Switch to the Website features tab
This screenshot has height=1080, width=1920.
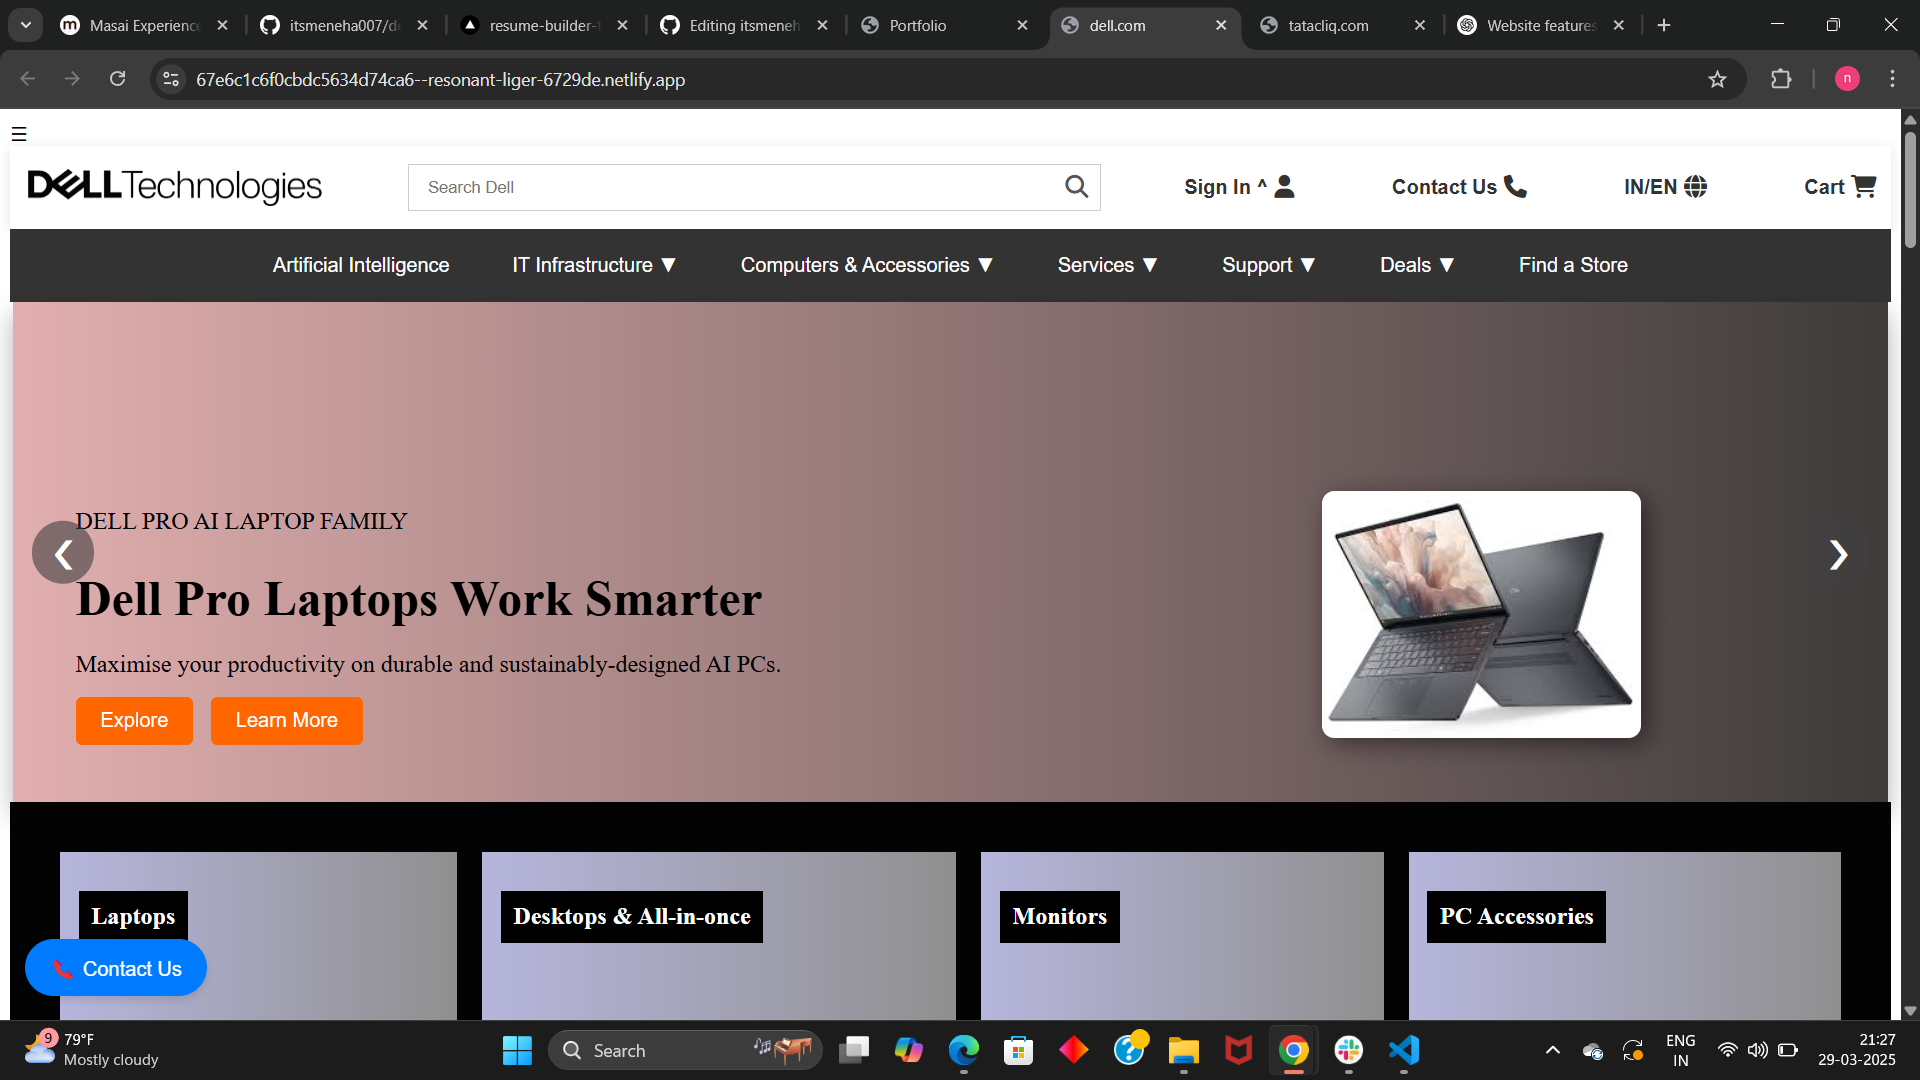coord(1542,25)
